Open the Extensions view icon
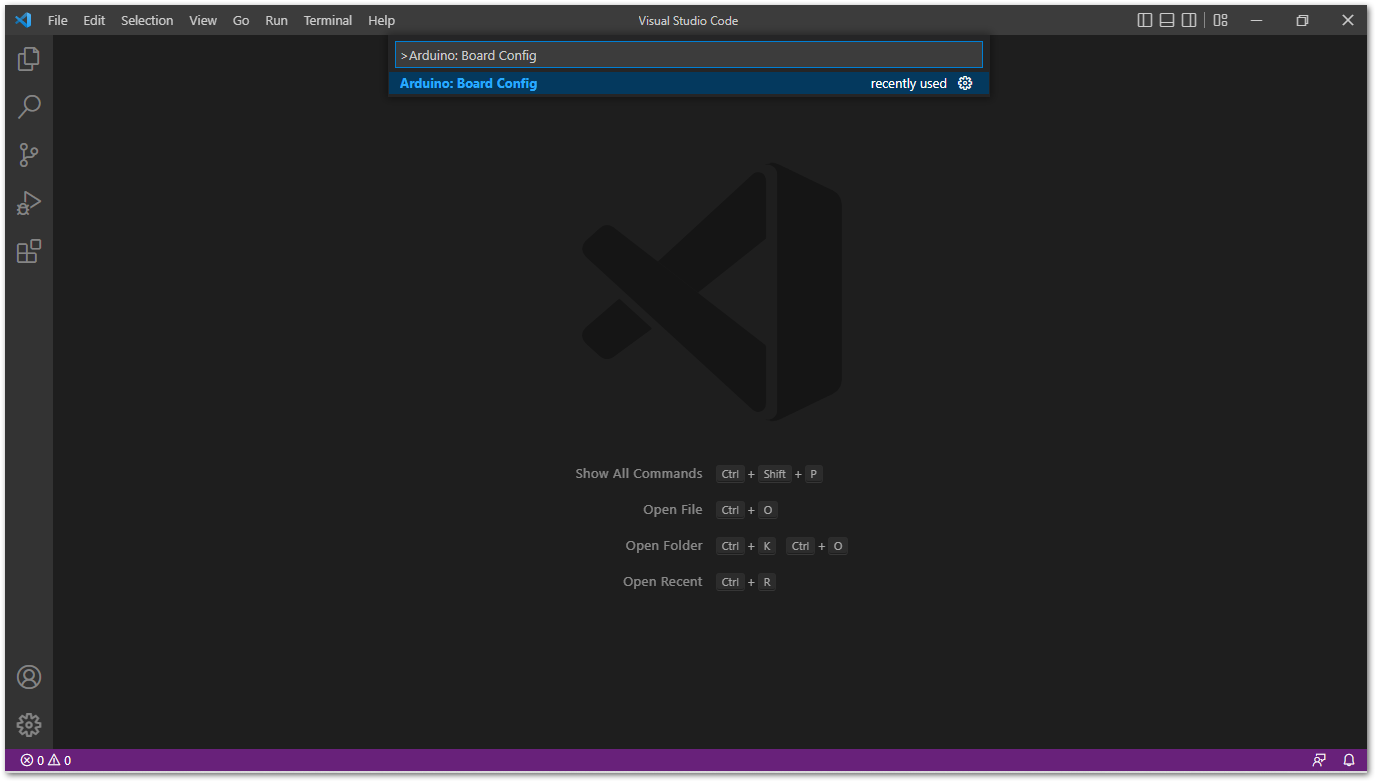This screenshot has height=782, width=1376. point(29,251)
